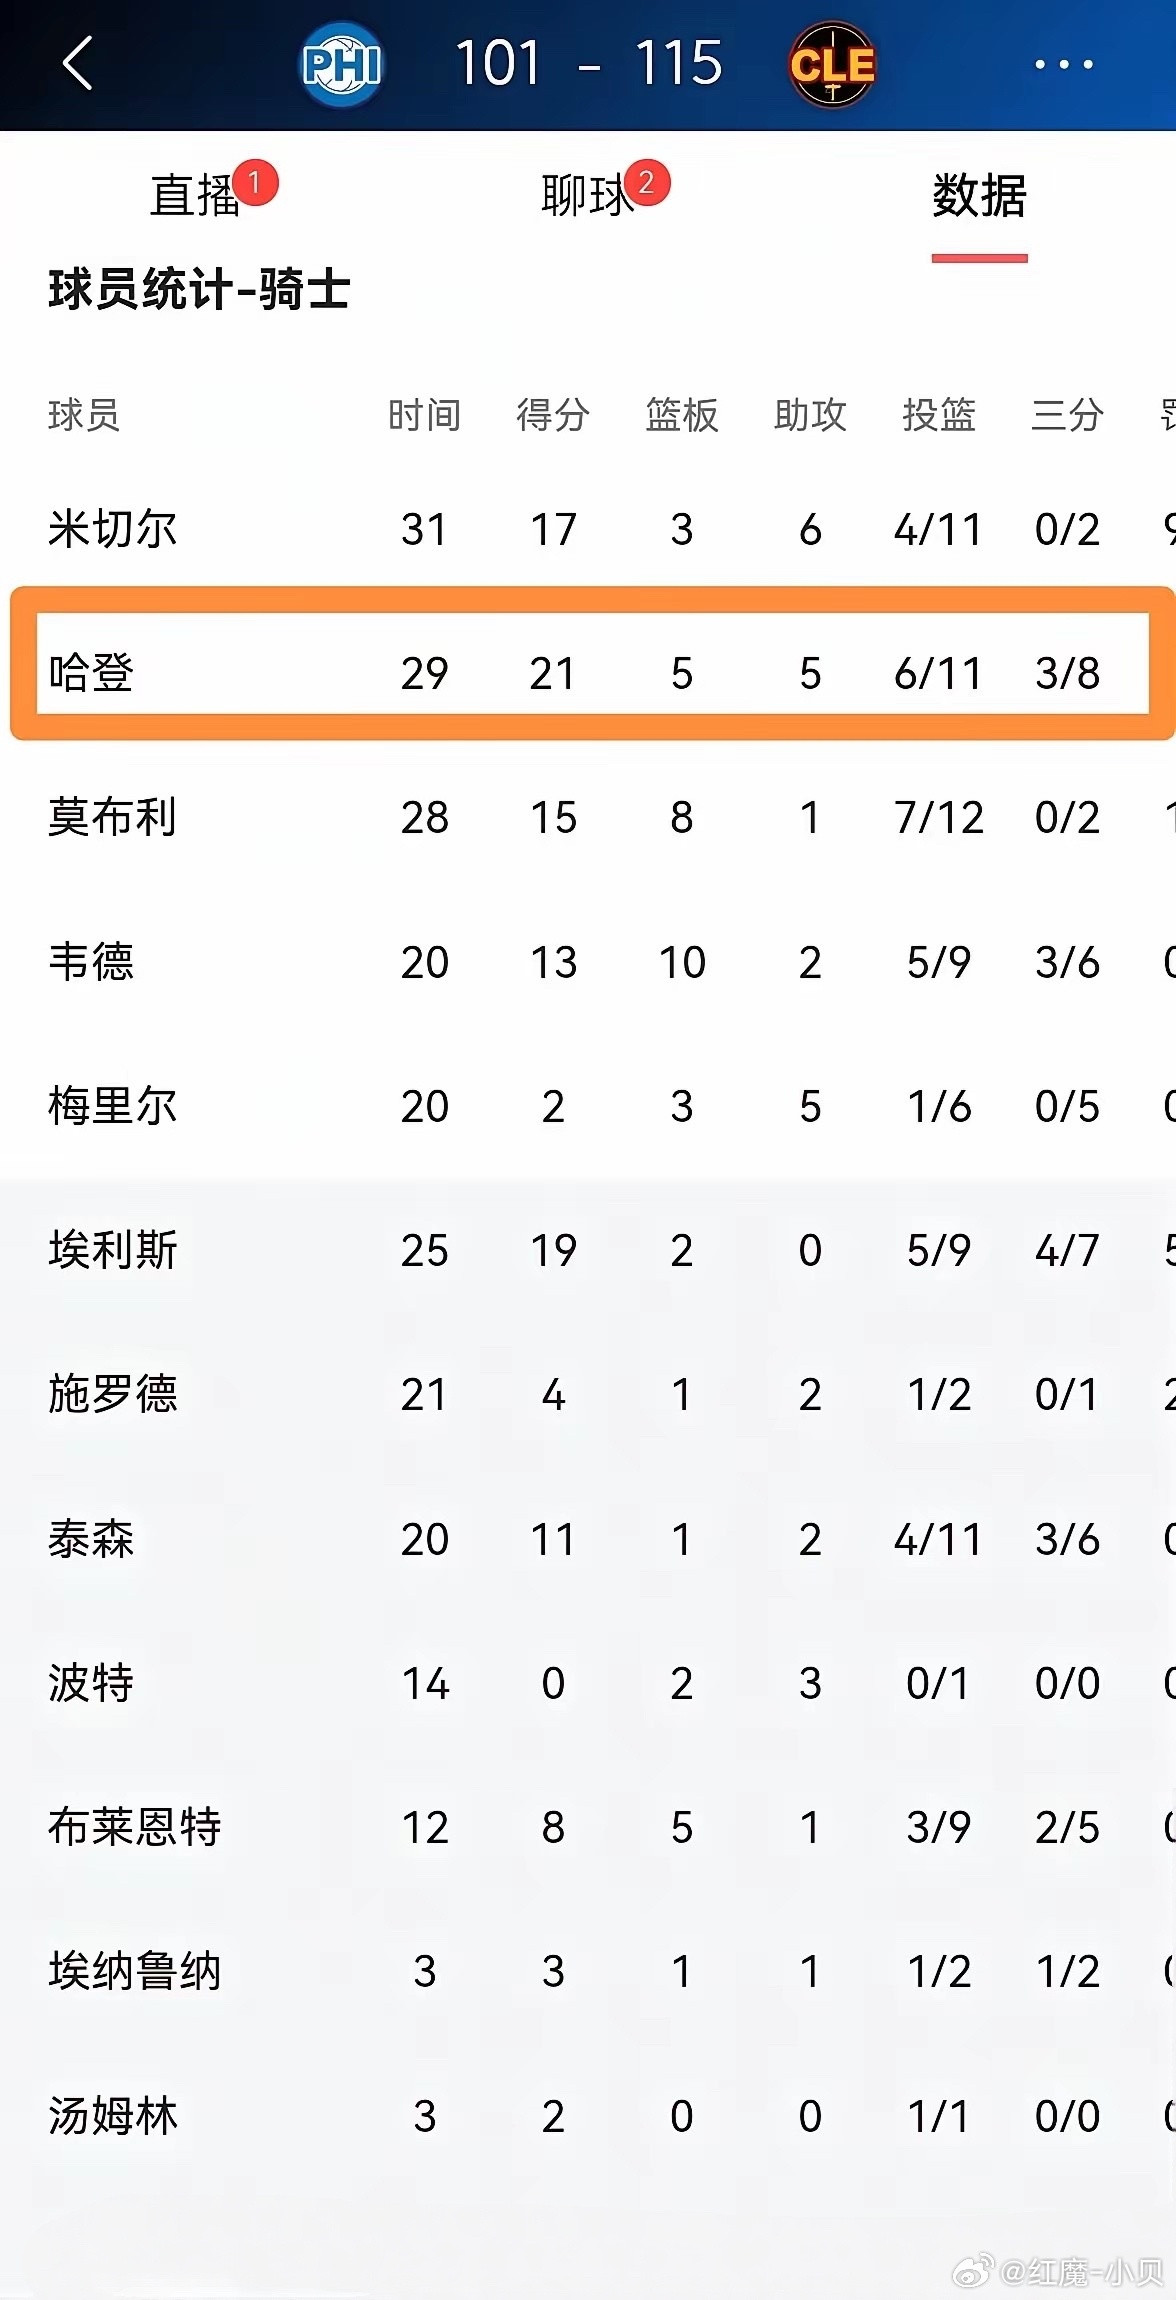Tap the back arrow to exit game page
The width and height of the screenshot is (1176, 2300).
click(80, 63)
